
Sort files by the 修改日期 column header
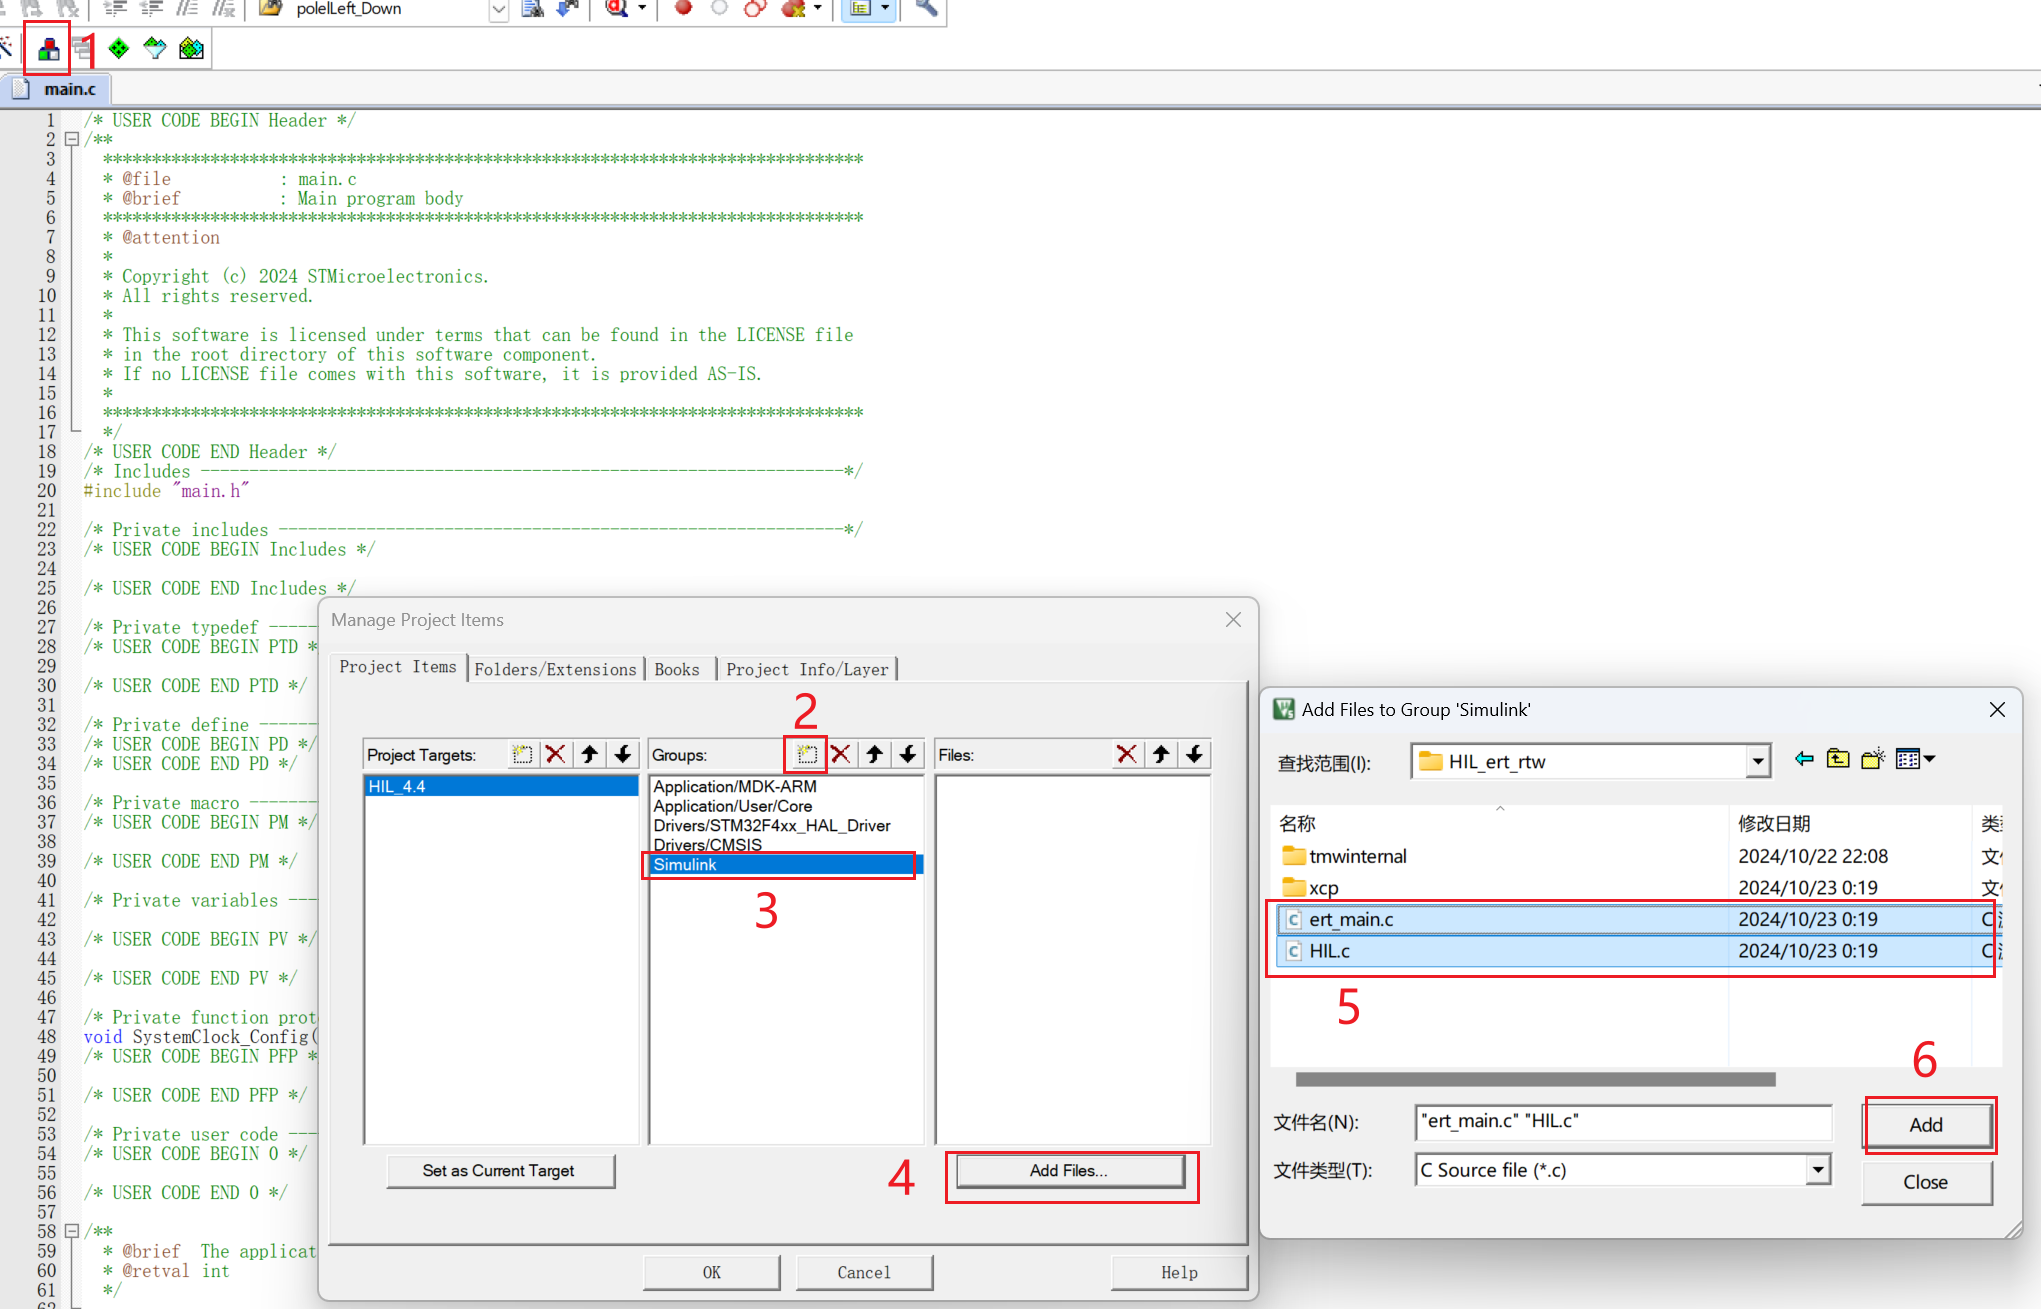1850,823
